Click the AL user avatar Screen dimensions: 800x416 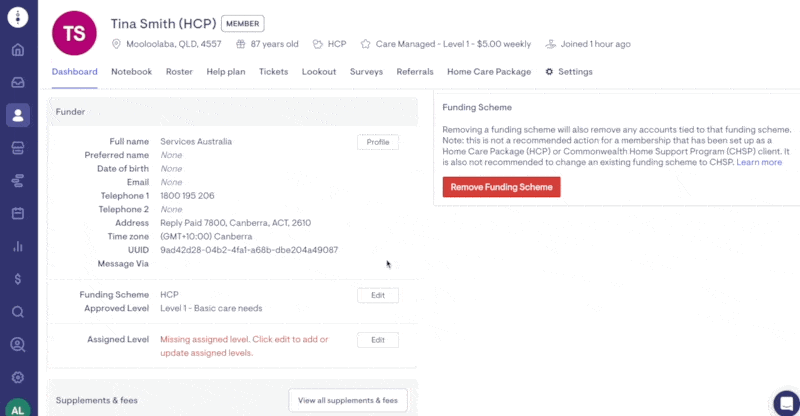click(x=18, y=408)
